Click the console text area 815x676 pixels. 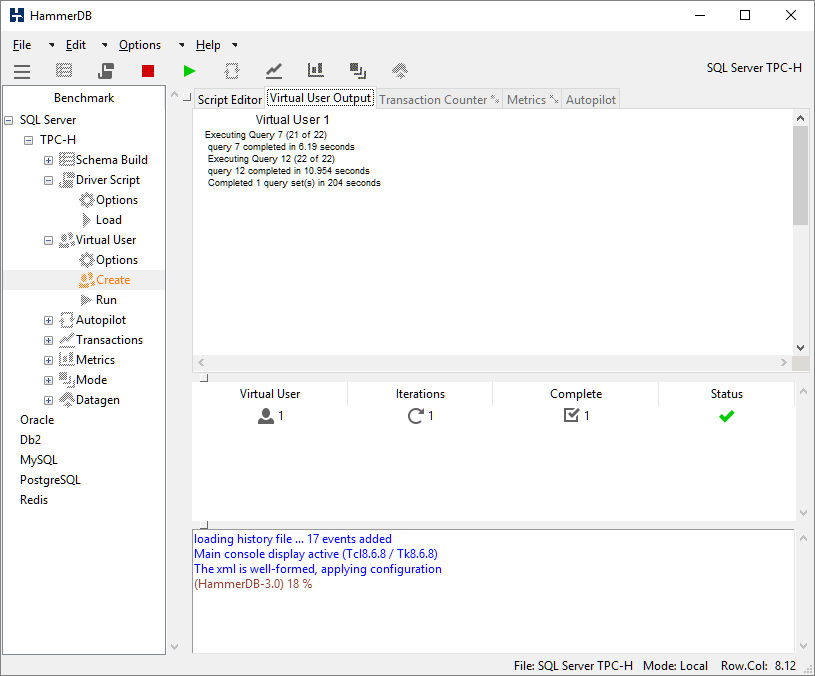(x=493, y=591)
